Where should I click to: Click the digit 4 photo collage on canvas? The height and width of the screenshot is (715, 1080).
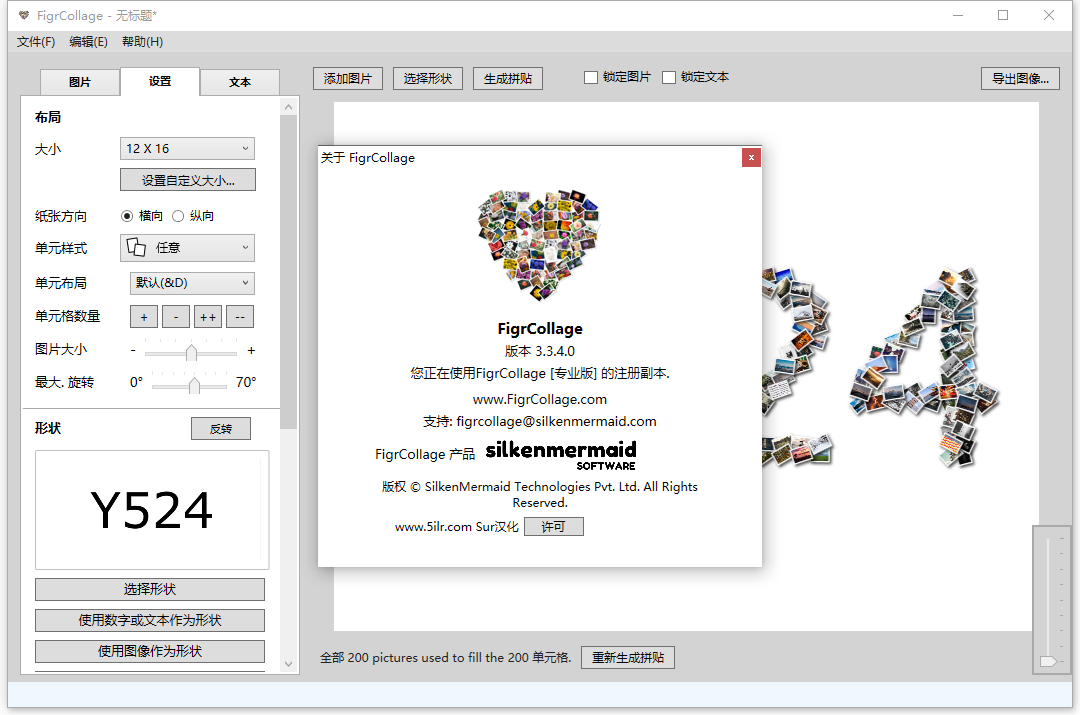924,366
